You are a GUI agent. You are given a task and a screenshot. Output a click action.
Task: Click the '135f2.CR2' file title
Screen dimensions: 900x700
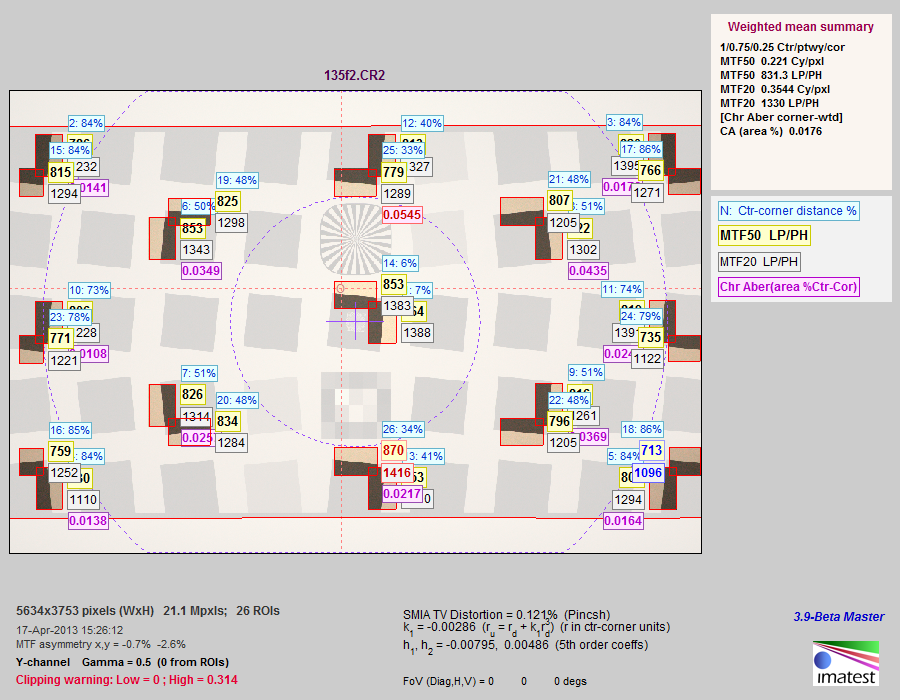click(x=355, y=75)
